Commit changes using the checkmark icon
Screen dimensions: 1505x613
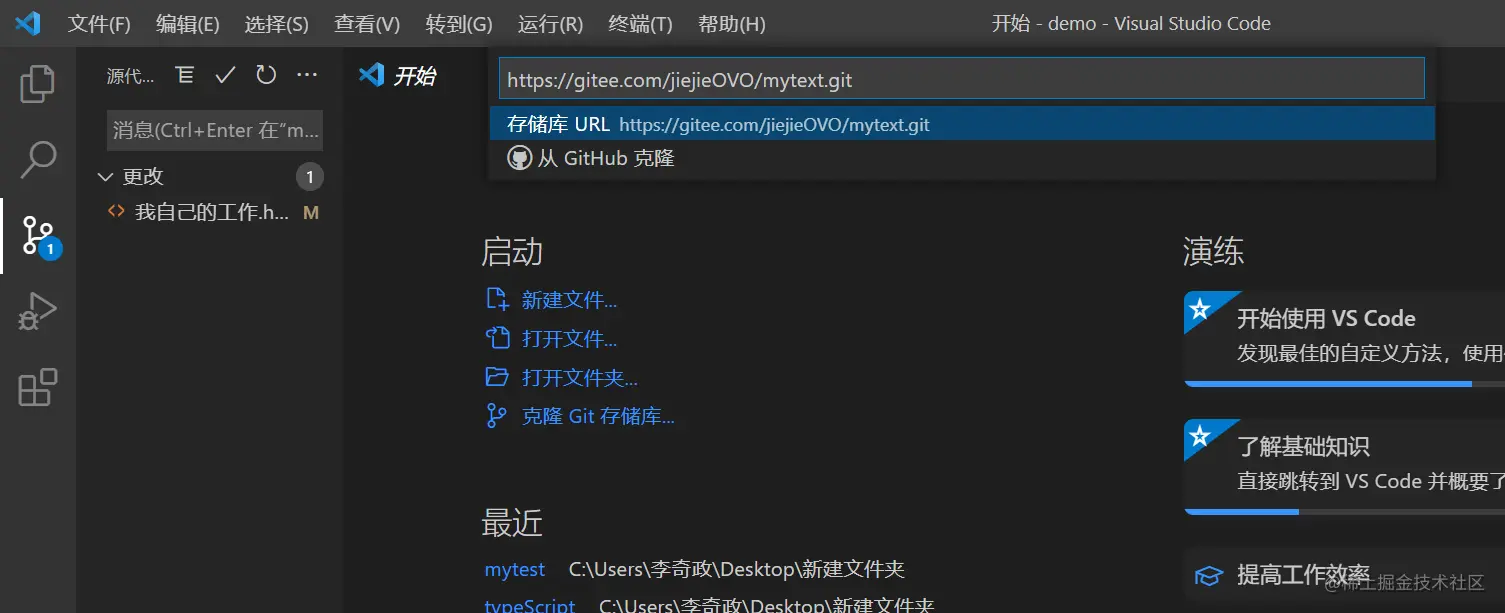[225, 74]
